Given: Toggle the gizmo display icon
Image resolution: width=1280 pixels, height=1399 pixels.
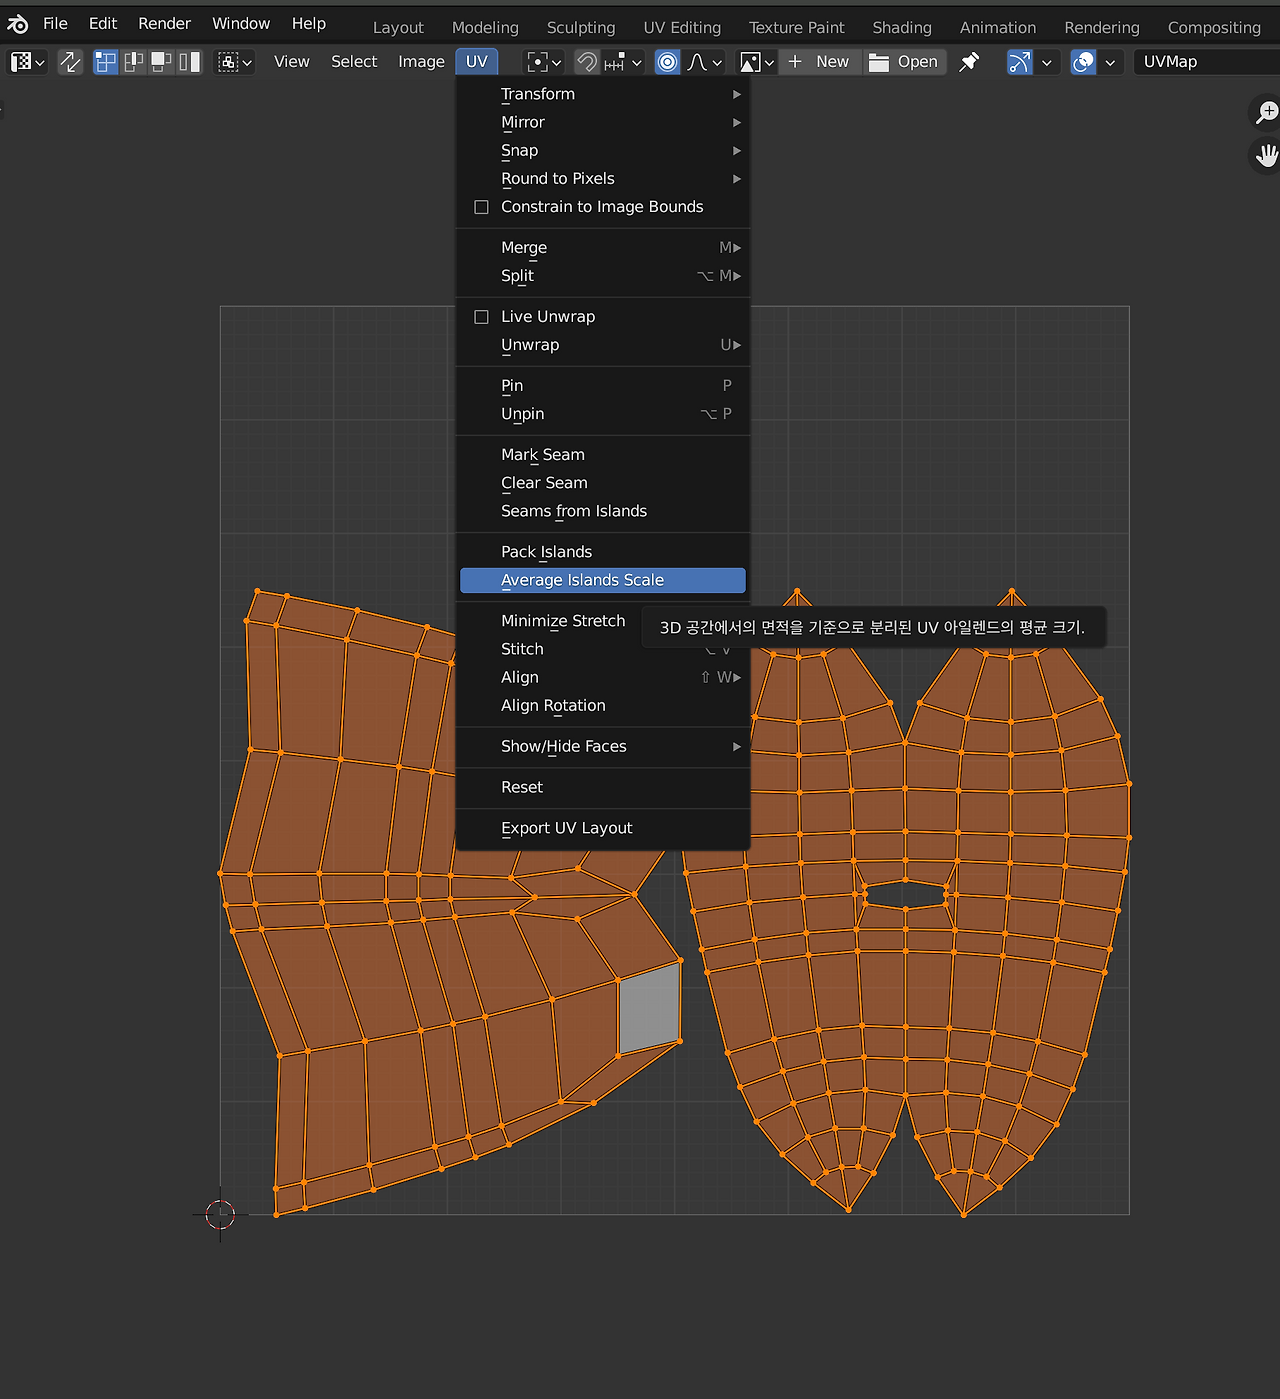Looking at the screenshot, I should pos(1019,62).
